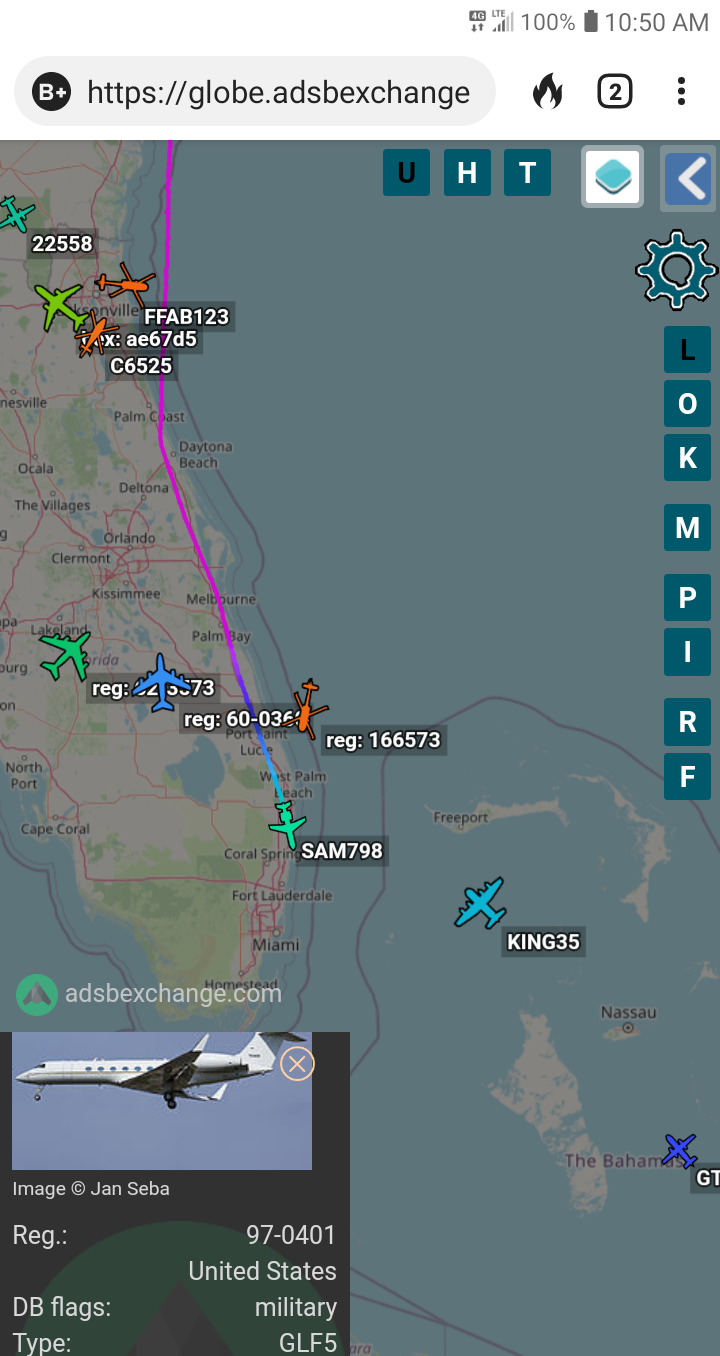Toggle the L labels button
Image resolution: width=720 pixels, height=1356 pixels.
tap(687, 349)
